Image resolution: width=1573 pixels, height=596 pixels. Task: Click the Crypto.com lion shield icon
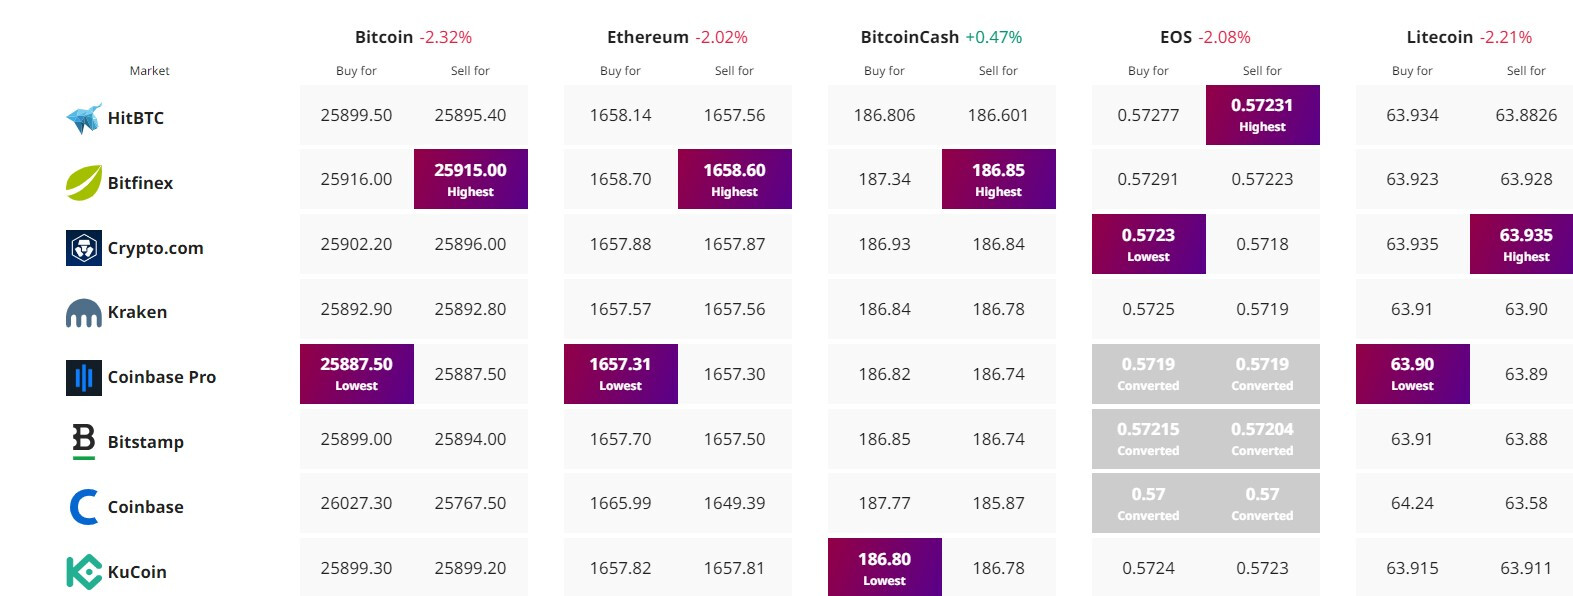click(84, 248)
